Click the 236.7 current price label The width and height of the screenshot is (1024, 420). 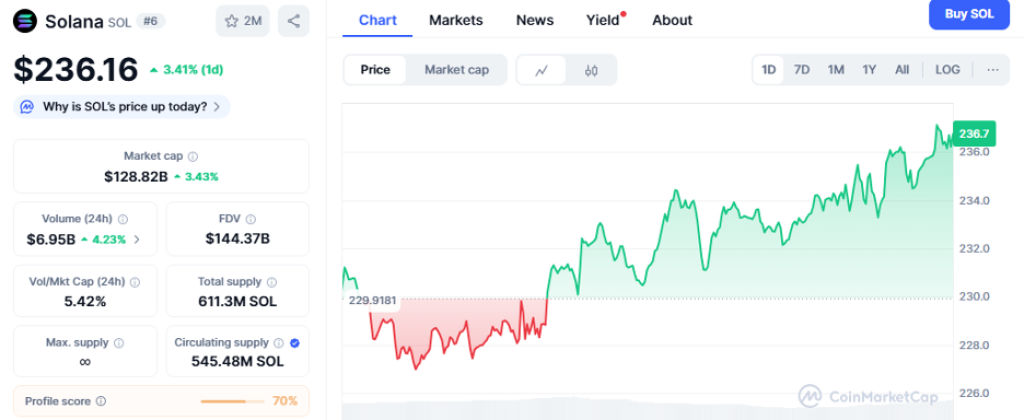click(x=972, y=133)
